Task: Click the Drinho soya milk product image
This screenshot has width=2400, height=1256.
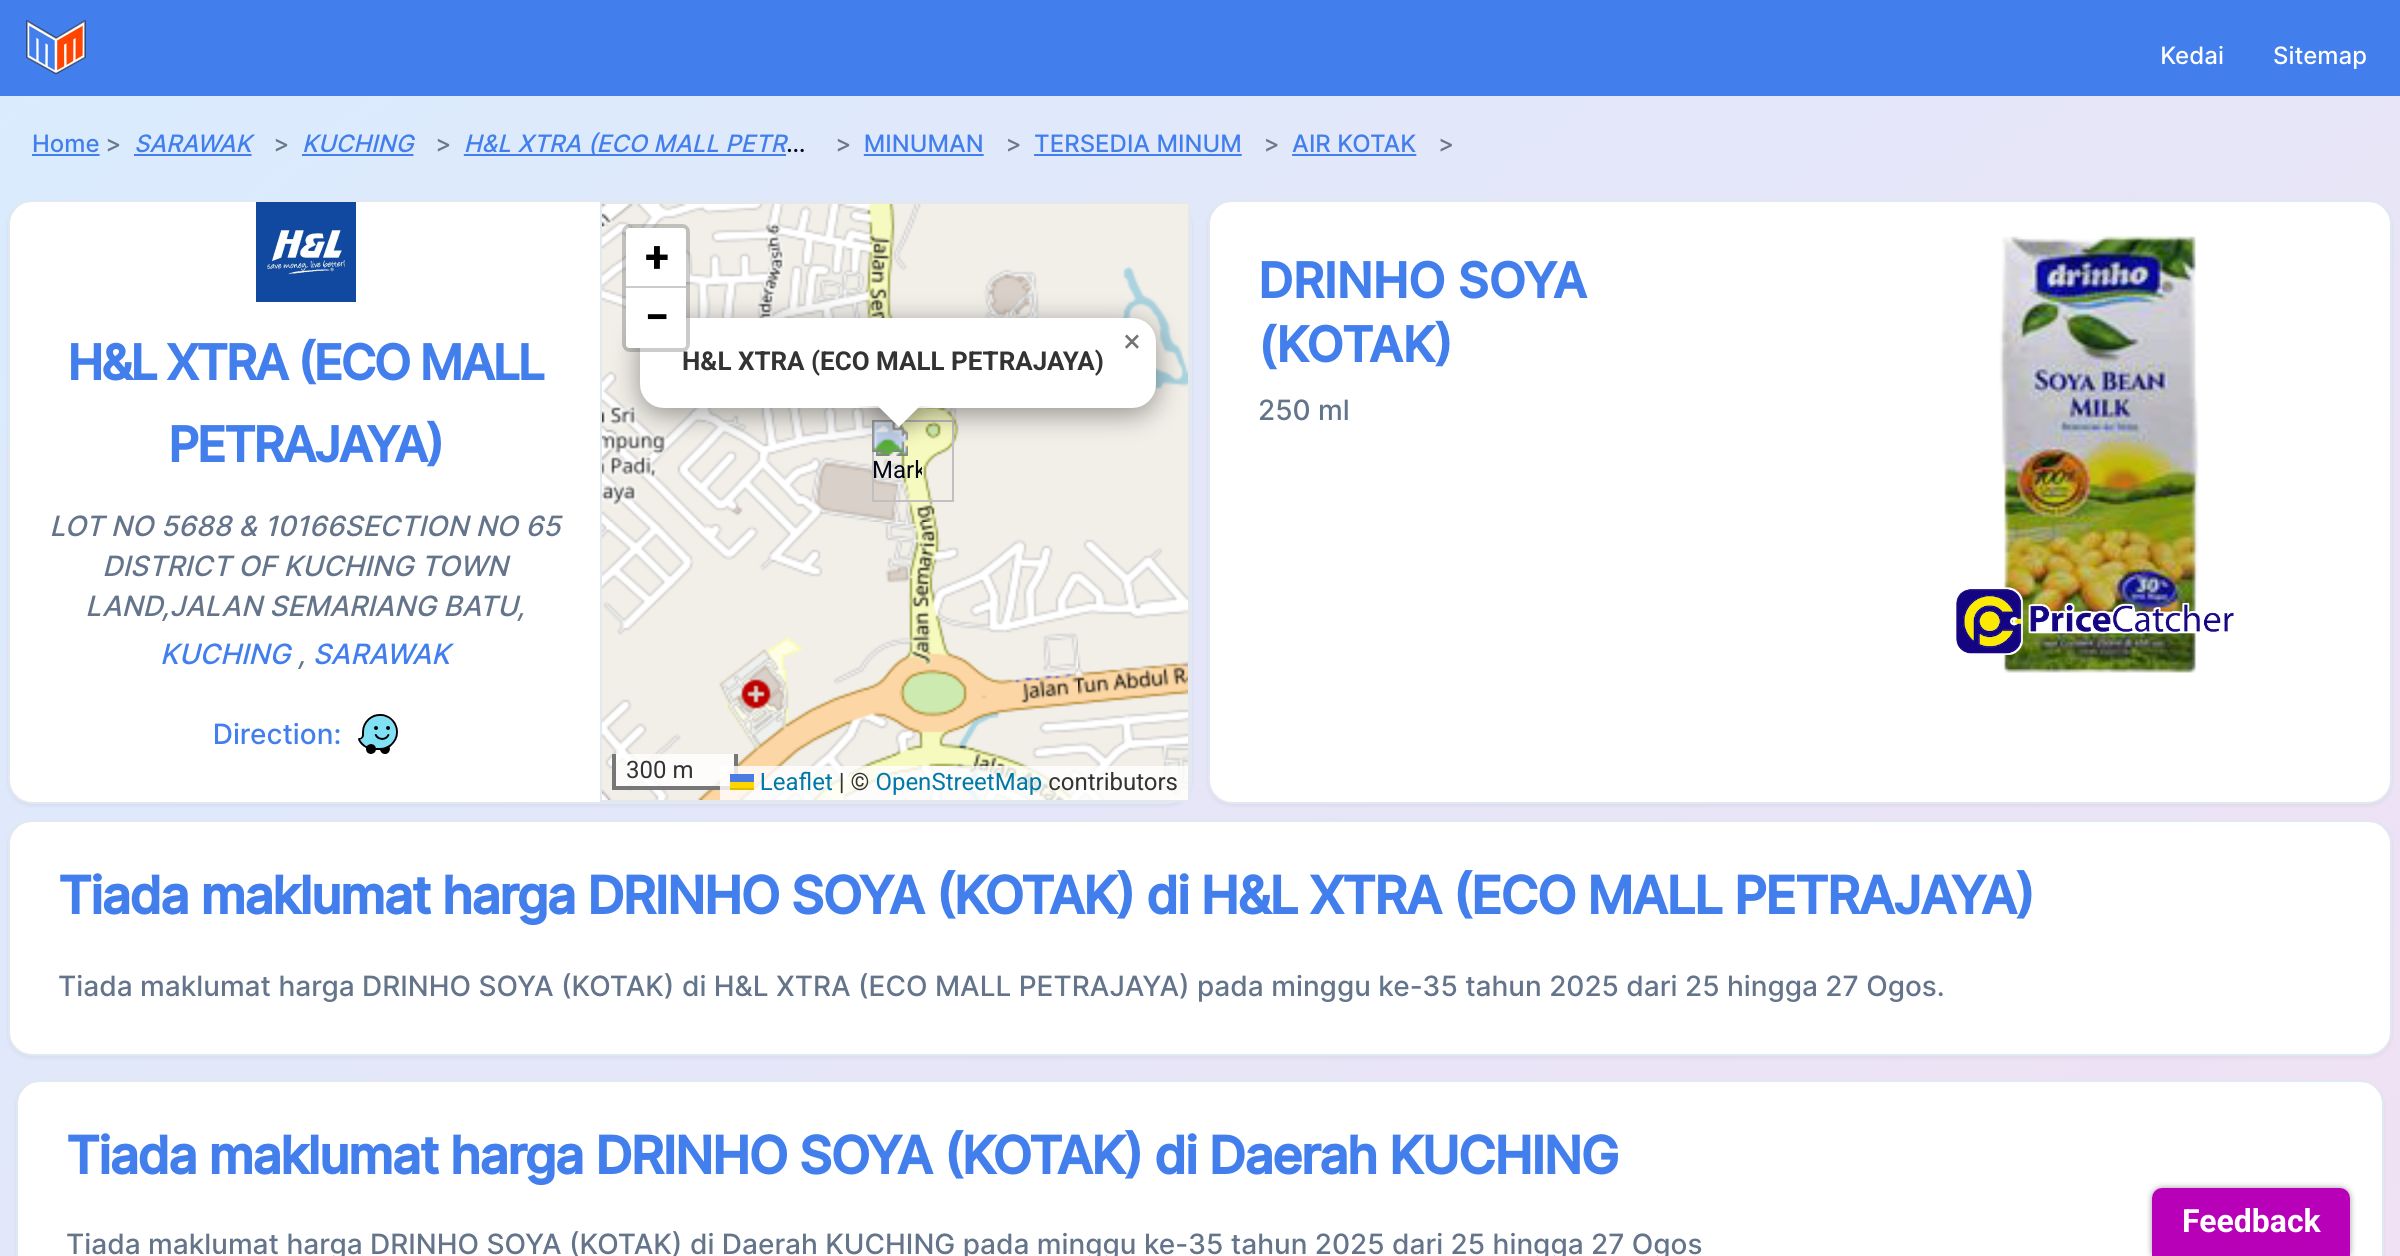Action: coord(2098,454)
